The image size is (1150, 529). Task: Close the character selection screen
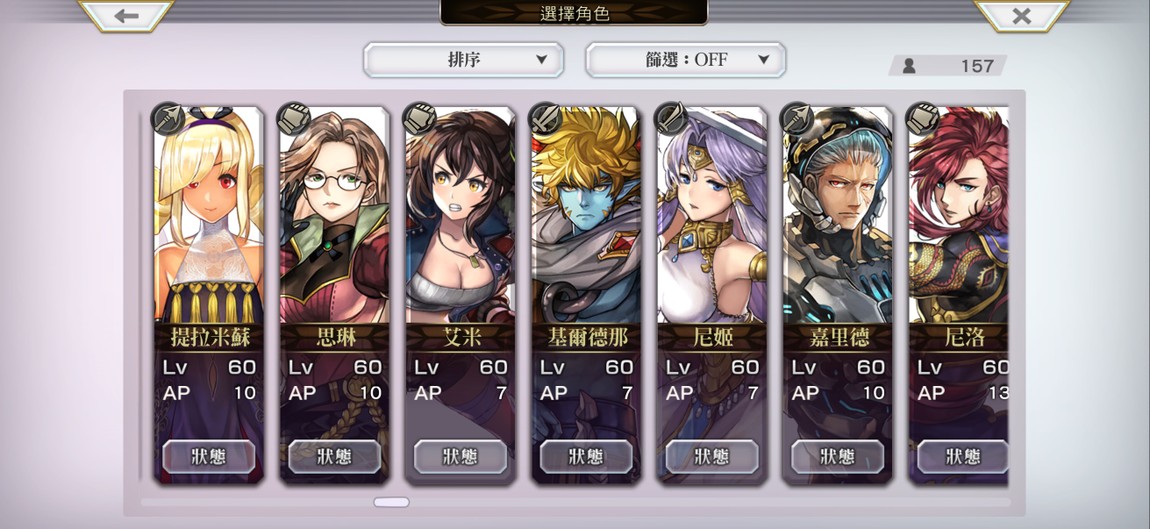(x=1022, y=15)
